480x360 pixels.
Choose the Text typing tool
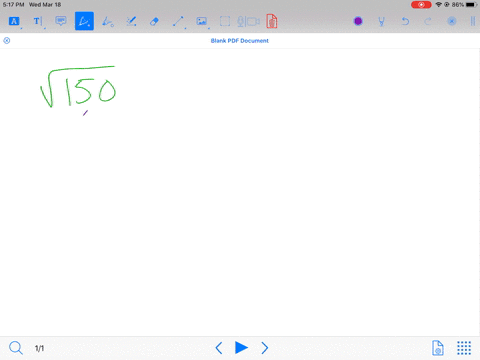(x=37, y=21)
